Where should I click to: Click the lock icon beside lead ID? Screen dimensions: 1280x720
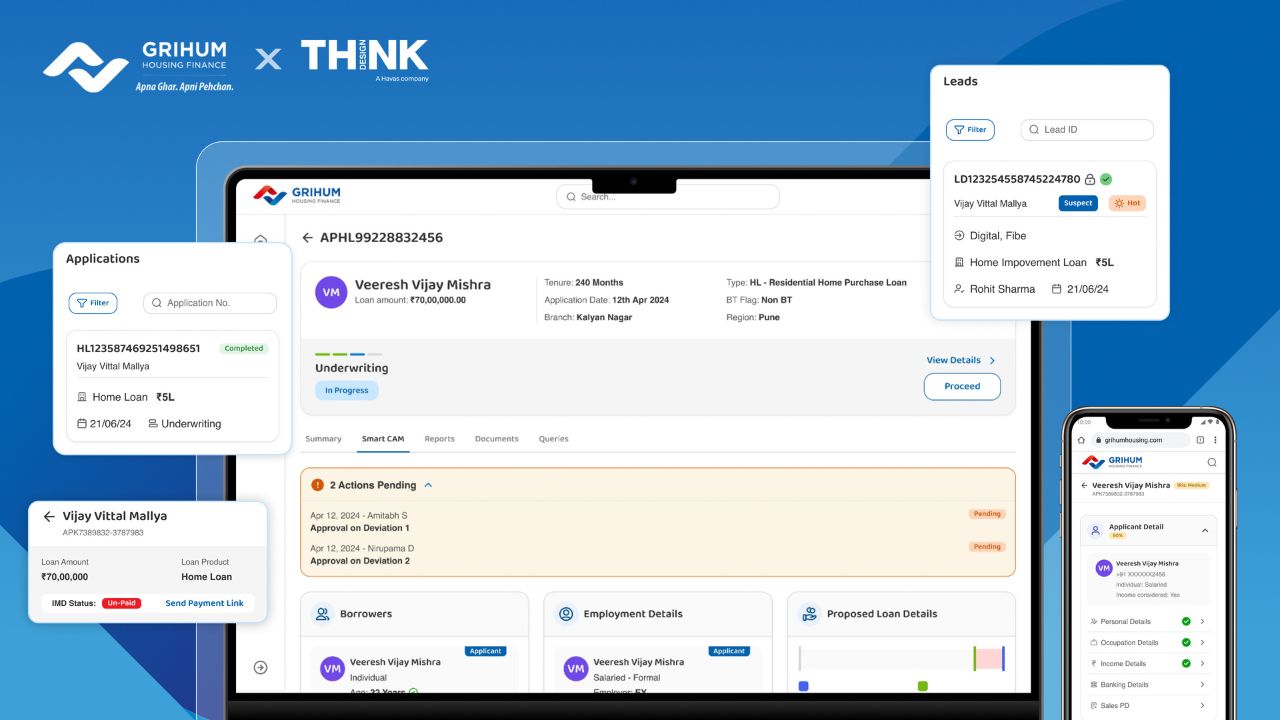(1090, 179)
